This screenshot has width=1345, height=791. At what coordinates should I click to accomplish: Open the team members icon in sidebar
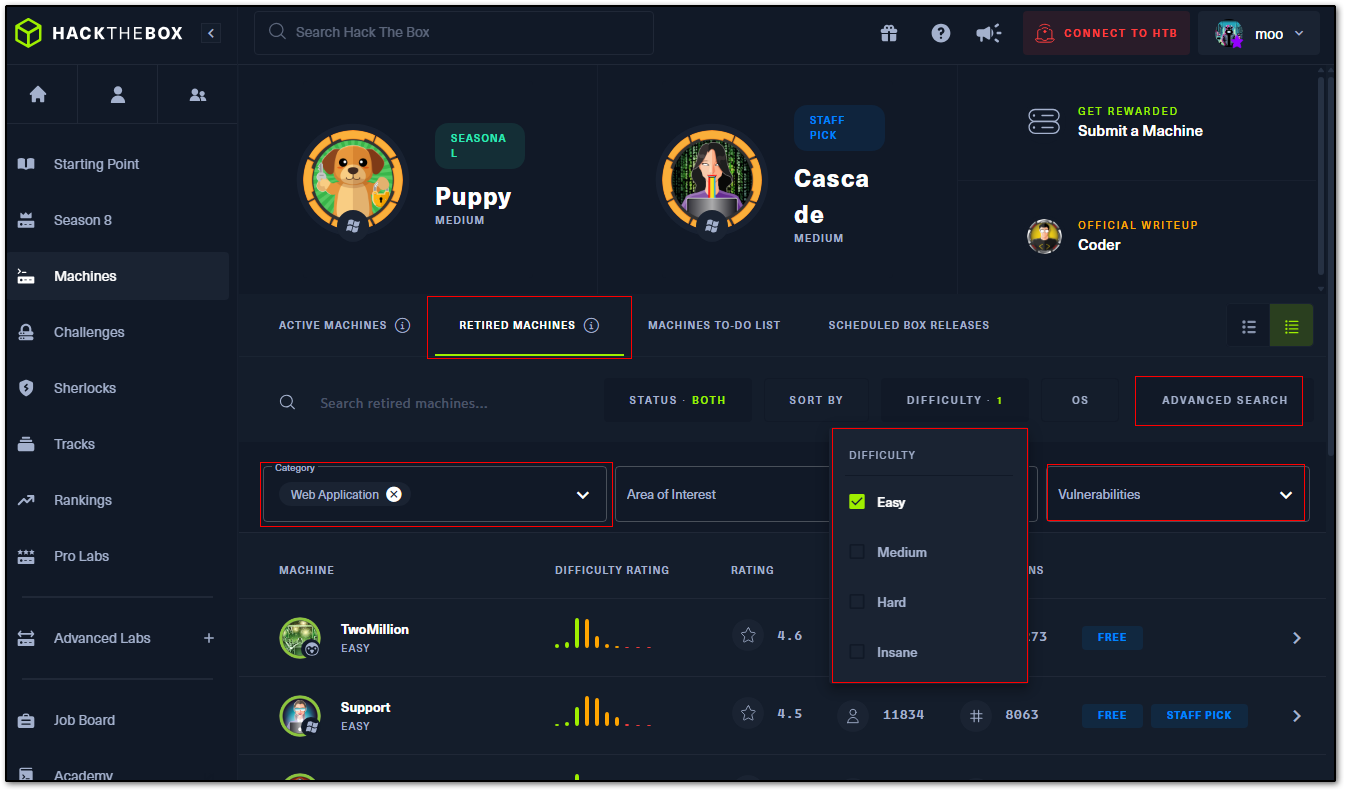[198, 95]
